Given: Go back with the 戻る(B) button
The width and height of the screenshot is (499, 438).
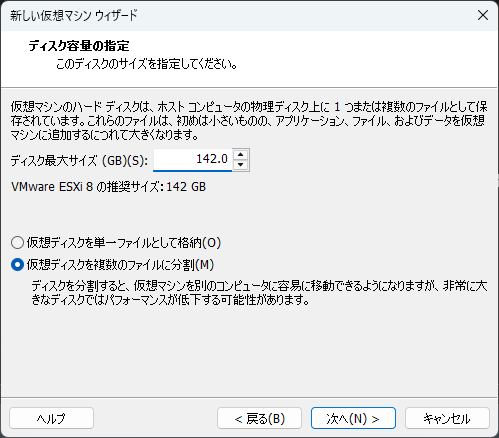Looking at the screenshot, I should pos(259,418).
